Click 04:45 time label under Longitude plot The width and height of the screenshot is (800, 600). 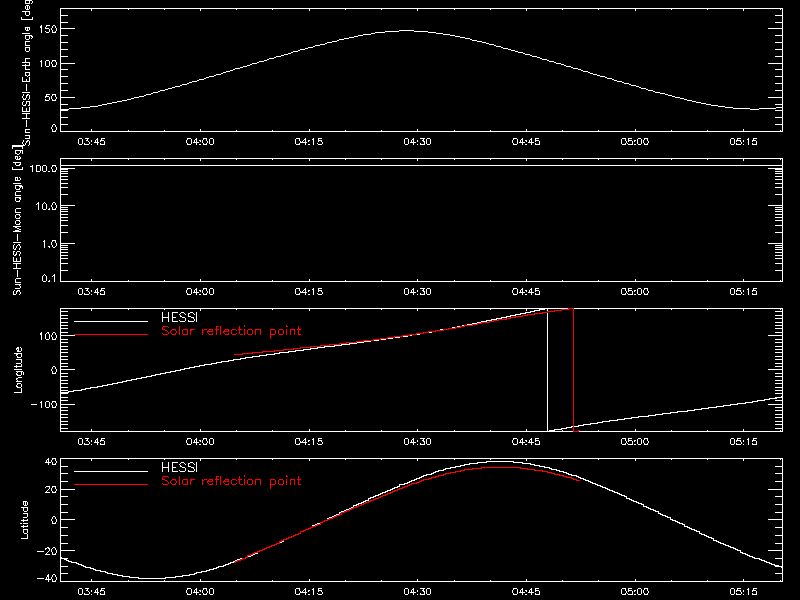[x=526, y=442]
